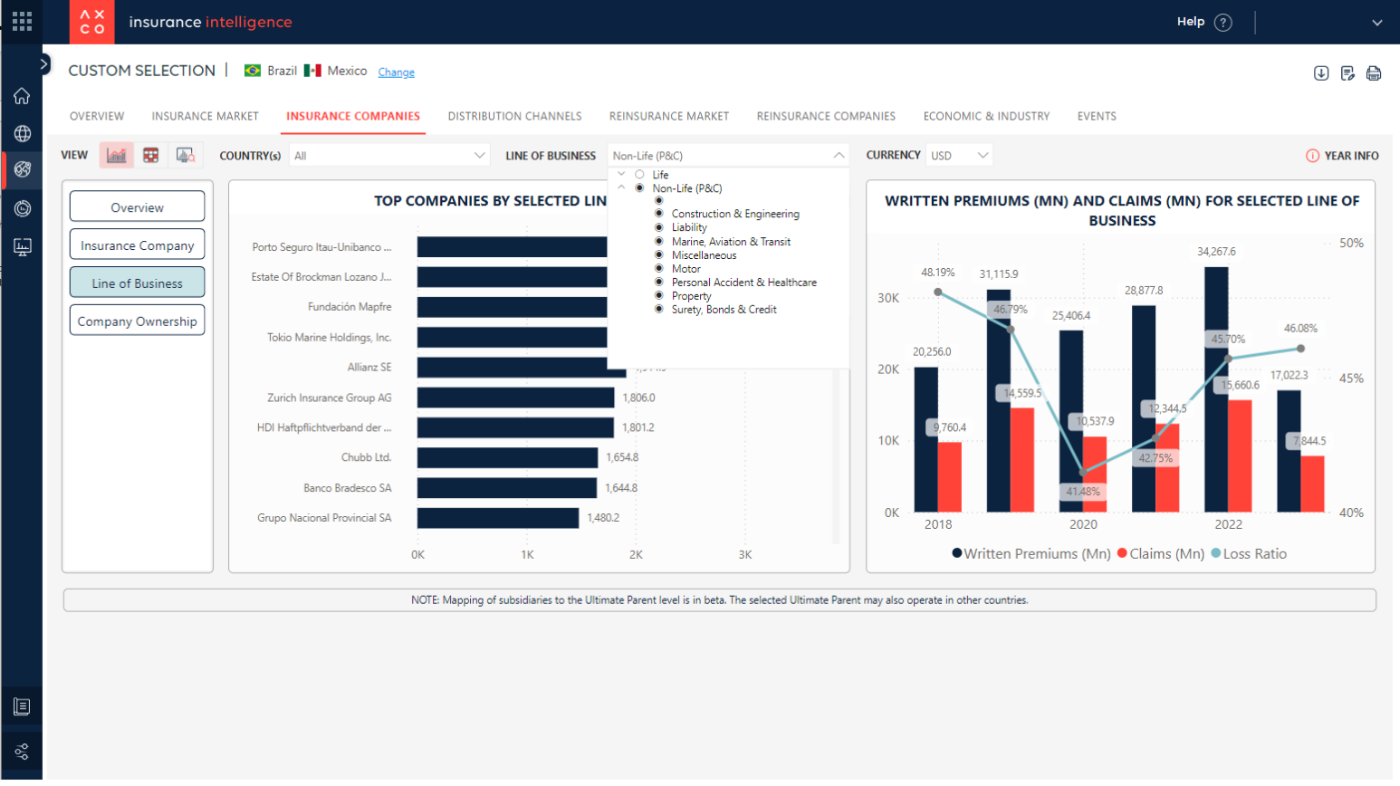Click the Insurance Company button
This screenshot has width=1400, height=786.
[137, 245]
